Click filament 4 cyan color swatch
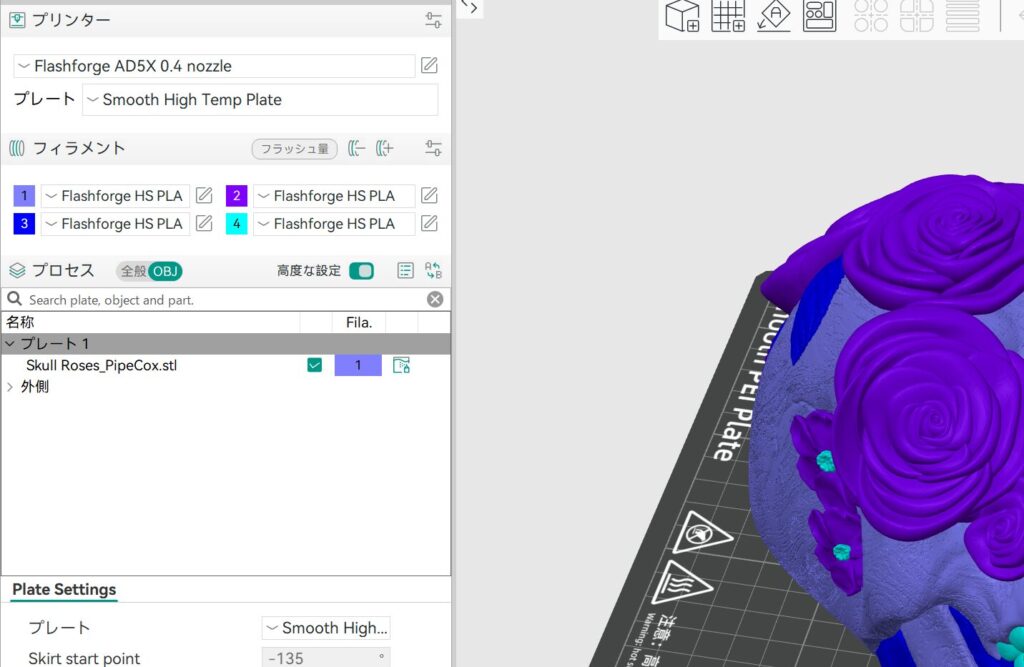 (x=237, y=224)
